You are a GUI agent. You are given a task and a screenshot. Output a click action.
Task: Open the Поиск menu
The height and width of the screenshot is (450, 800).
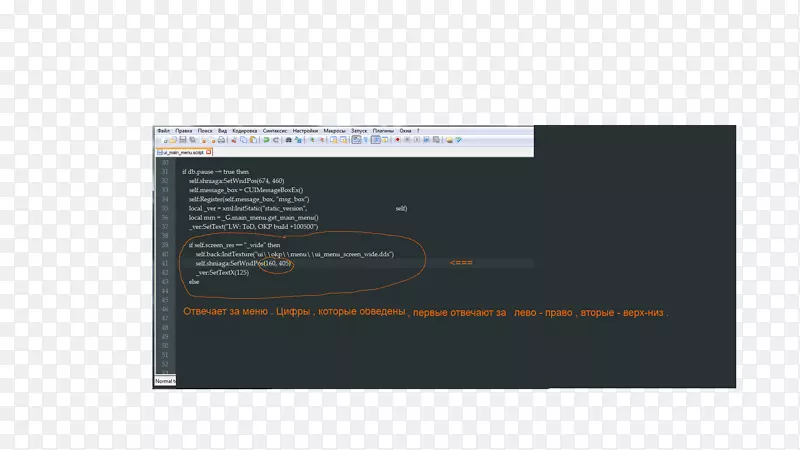point(205,131)
